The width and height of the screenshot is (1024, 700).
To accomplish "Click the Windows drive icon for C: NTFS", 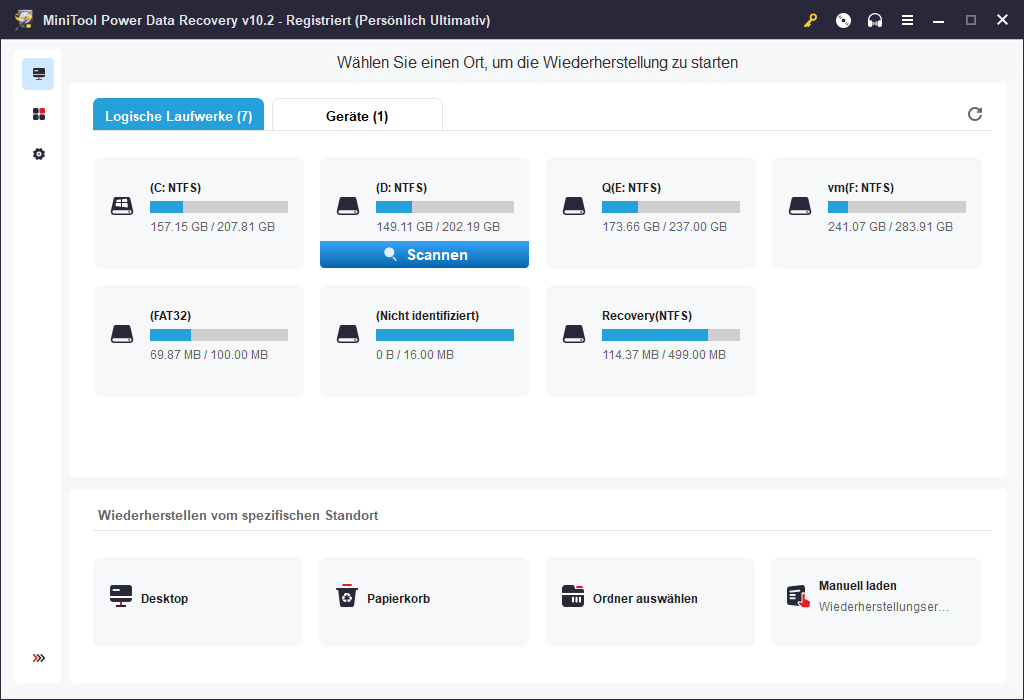I will pos(122,206).
